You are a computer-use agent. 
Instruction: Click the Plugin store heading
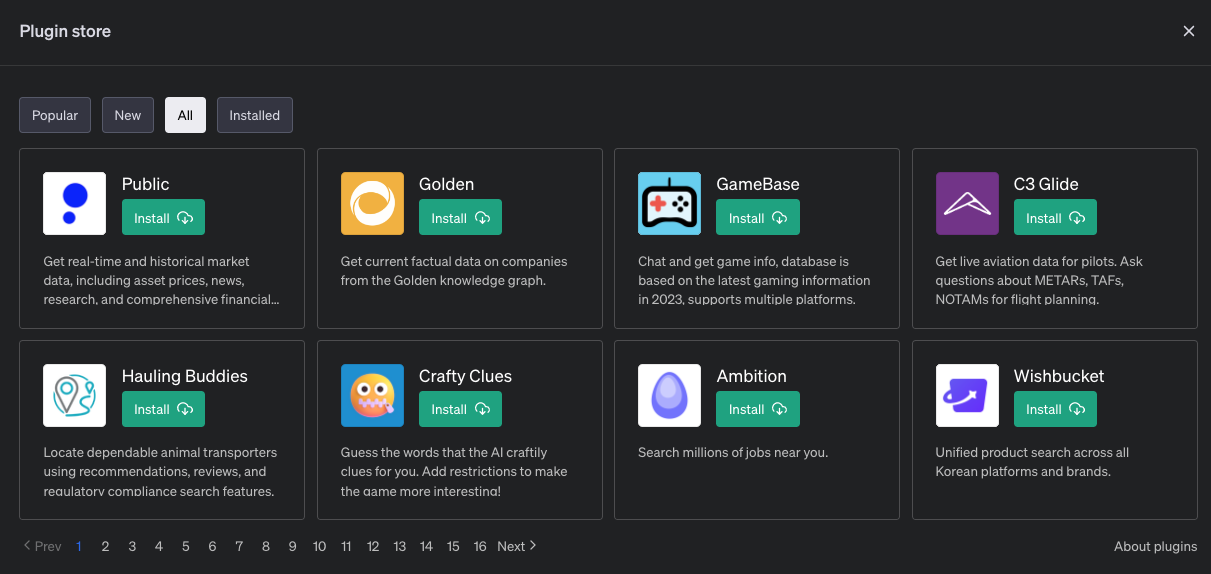65,31
